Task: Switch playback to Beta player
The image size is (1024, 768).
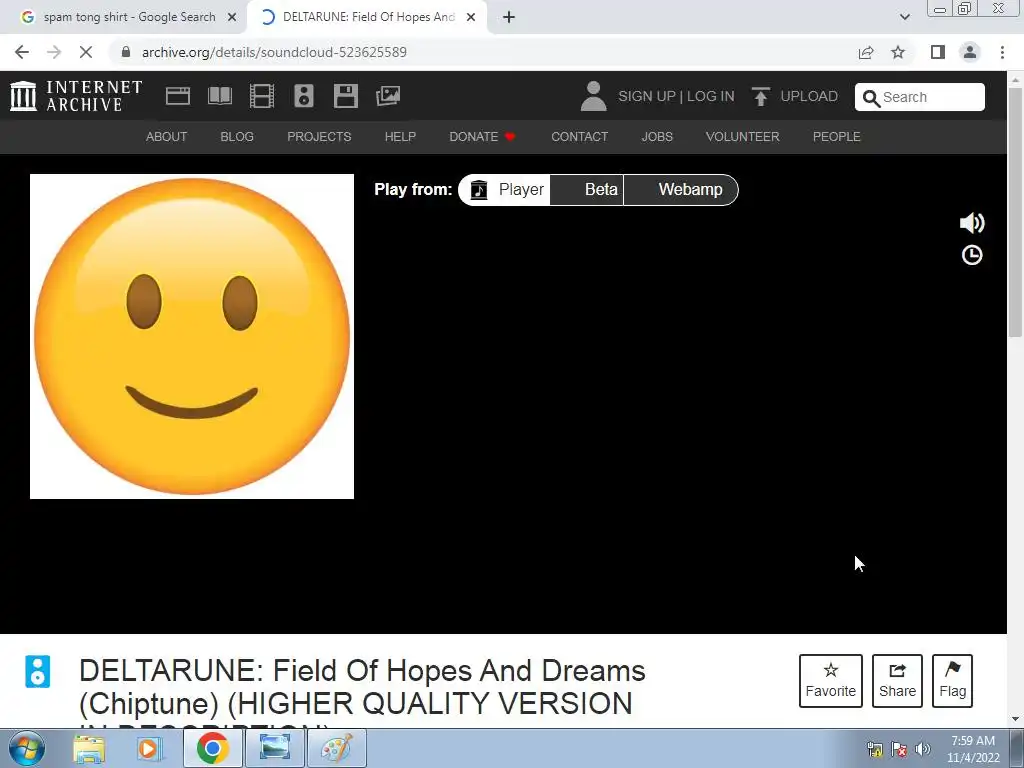Action: click(x=586, y=189)
